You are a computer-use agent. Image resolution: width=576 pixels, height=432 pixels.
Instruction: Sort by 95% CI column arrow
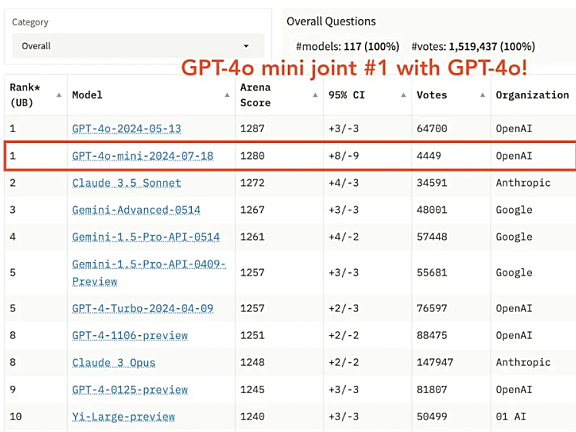click(403, 95)
